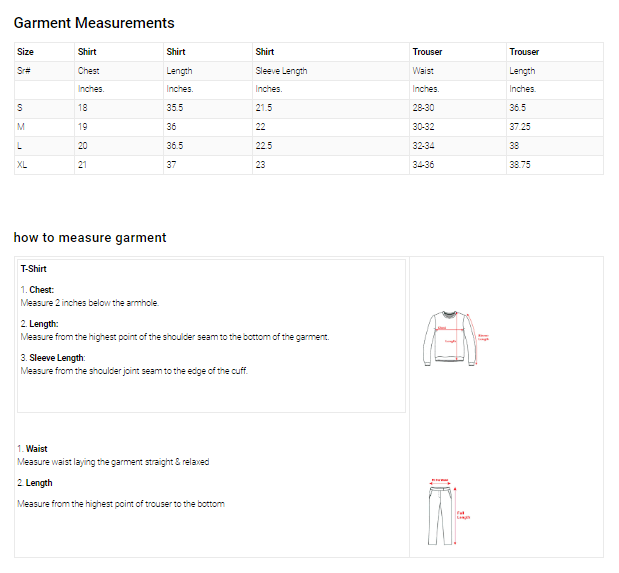Click the 21.5 sleeve length value
The height and width of the screenshot is (573, 619).
click(x=264, y=108)
